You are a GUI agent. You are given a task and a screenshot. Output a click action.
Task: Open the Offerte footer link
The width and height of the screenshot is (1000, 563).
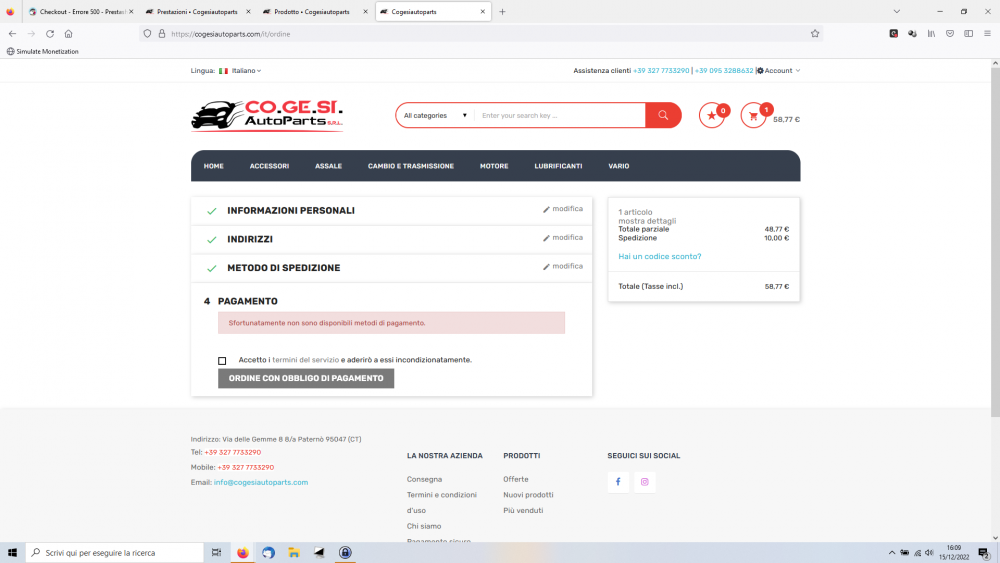(515, 479)
